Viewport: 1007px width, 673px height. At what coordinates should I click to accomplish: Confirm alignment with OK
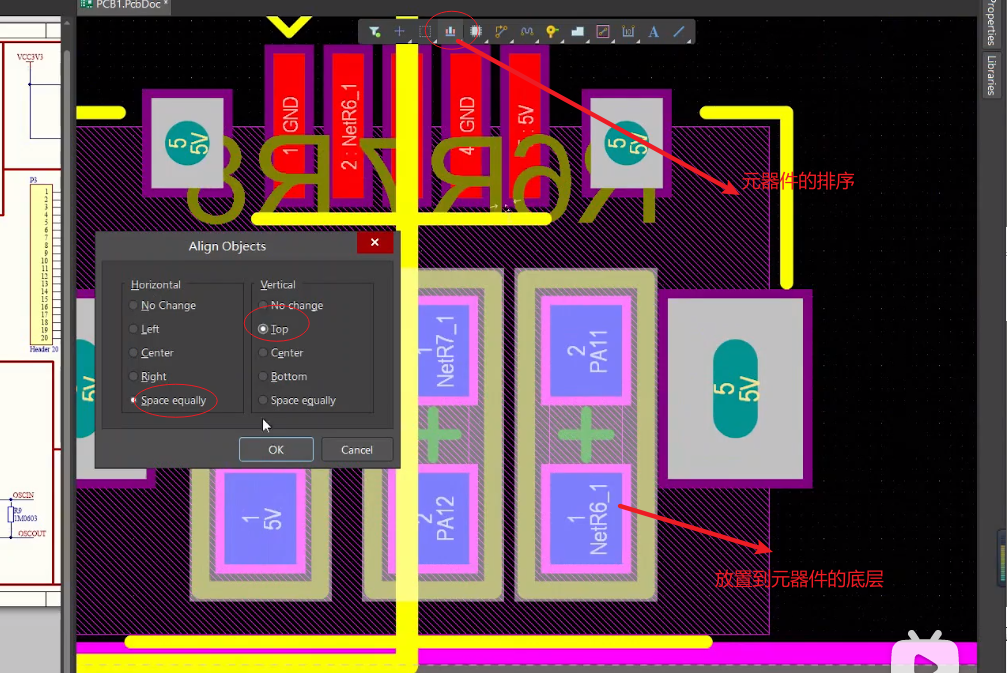276,450
